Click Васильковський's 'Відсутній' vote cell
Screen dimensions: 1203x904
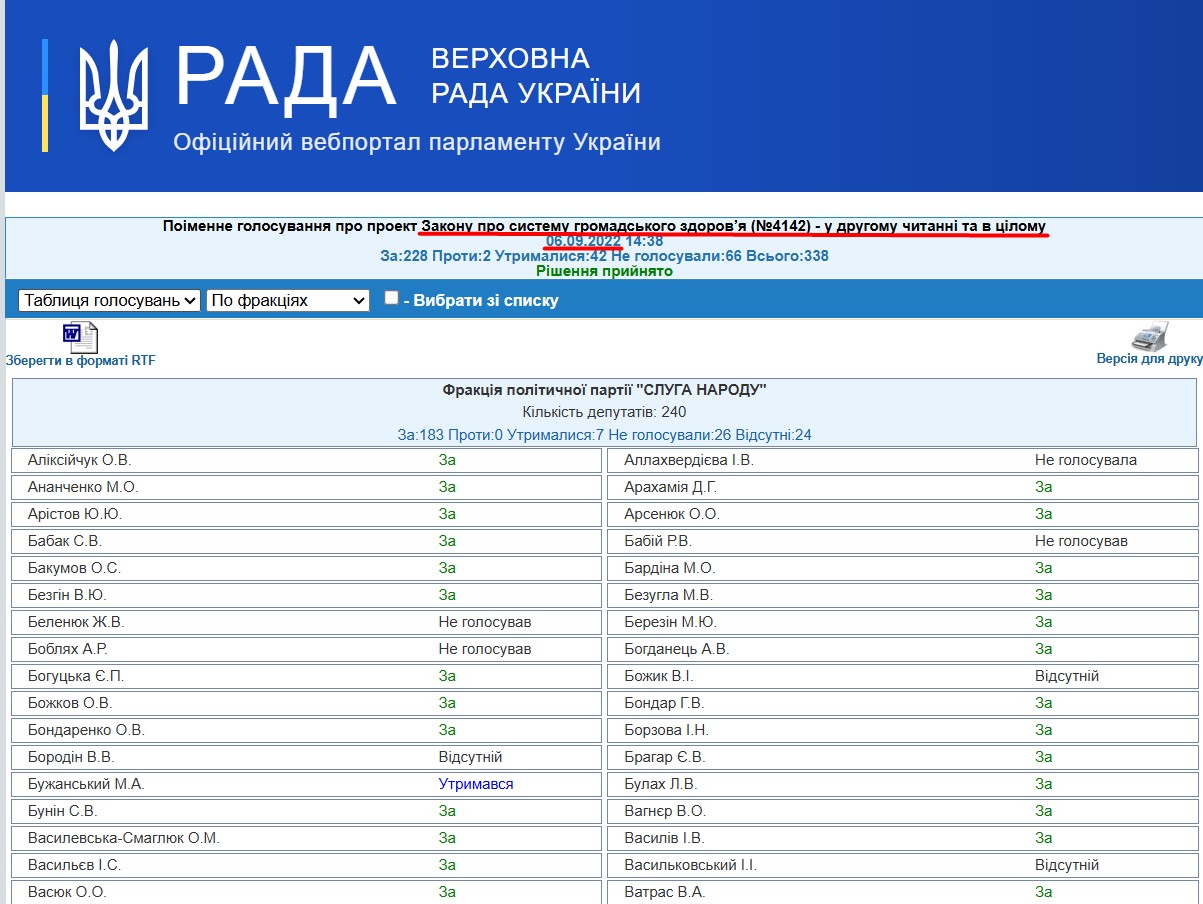1067,865
